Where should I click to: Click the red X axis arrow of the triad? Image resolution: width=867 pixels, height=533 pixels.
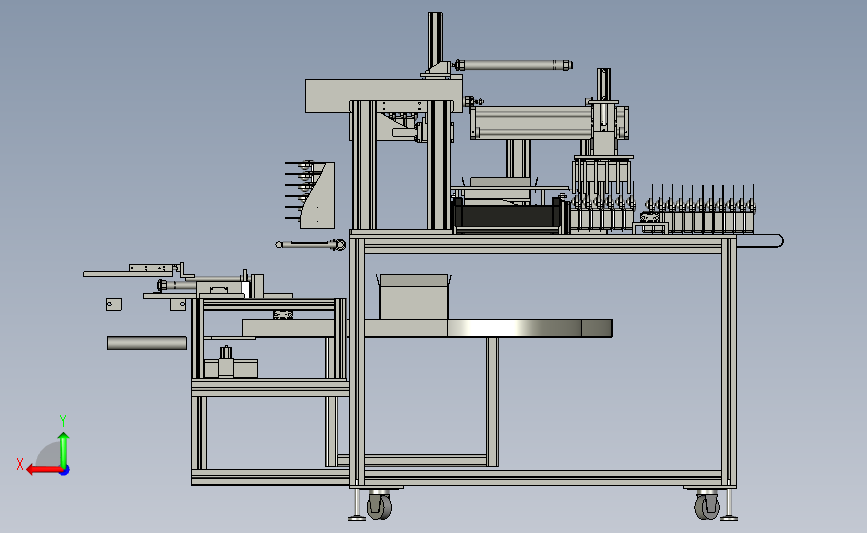pyautogui.click(x=44, y=470)
